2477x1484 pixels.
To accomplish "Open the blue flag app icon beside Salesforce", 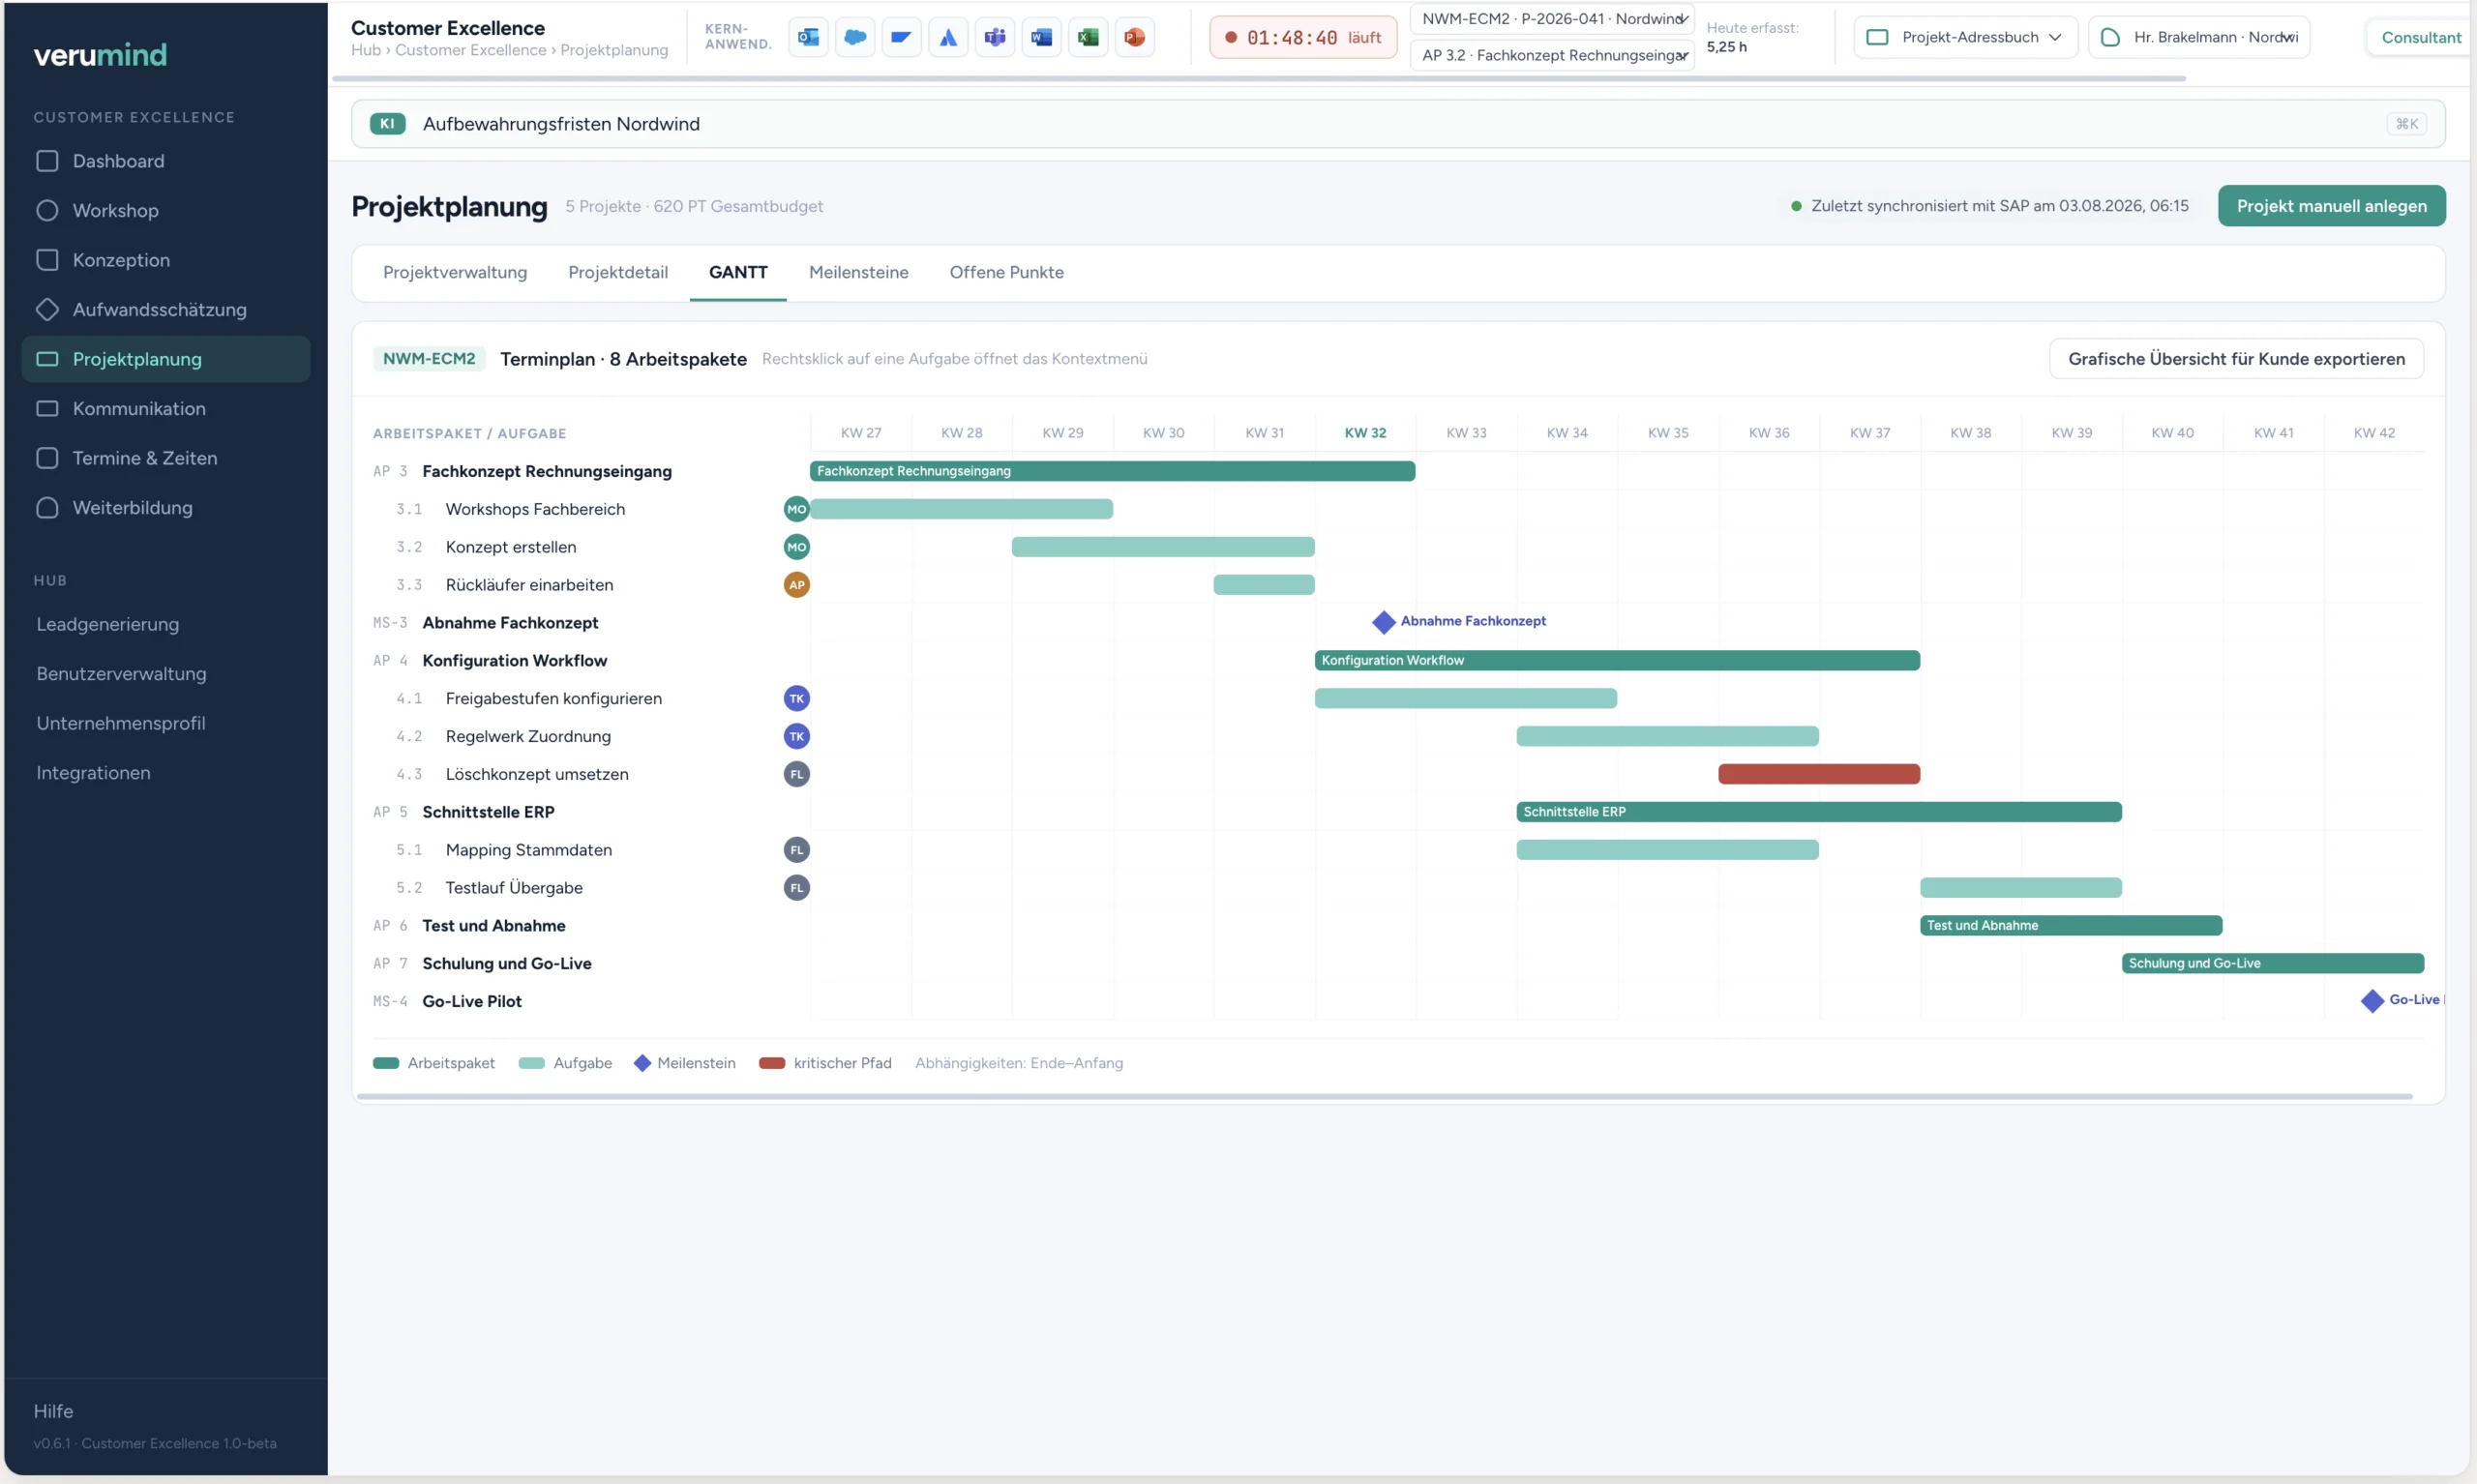I will pyautogui.click(x=901, y=37).
